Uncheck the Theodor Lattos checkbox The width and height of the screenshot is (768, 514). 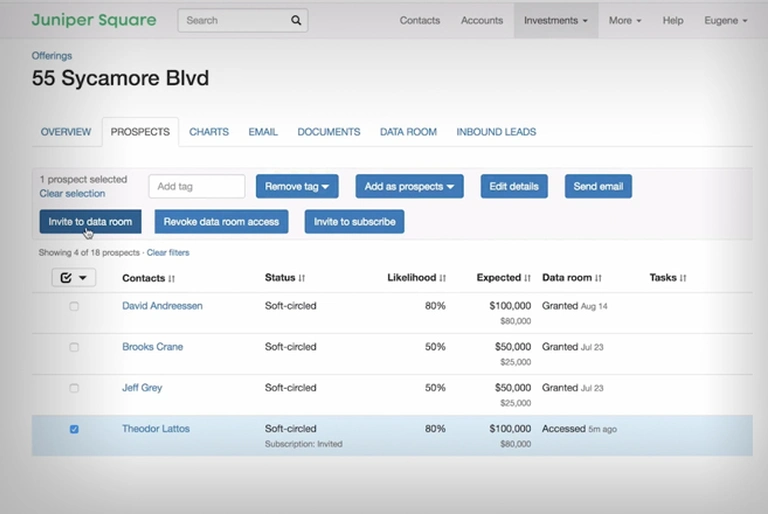pyautogui.click(x=74, y=429)
